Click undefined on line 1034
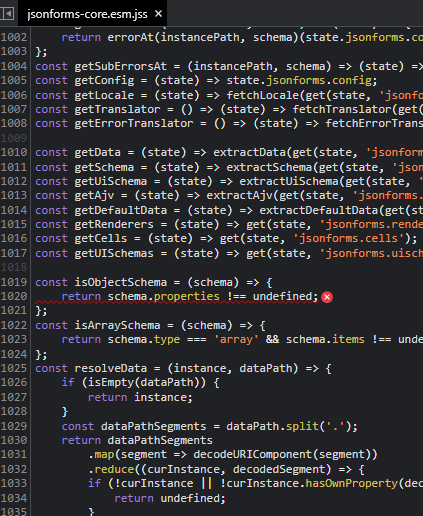Viewport: 423px width, 516px height. tap(190, 498)
